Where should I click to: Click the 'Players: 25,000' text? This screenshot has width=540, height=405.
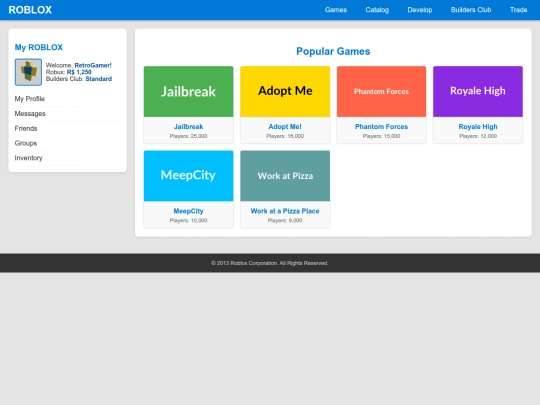click(188, 136)
